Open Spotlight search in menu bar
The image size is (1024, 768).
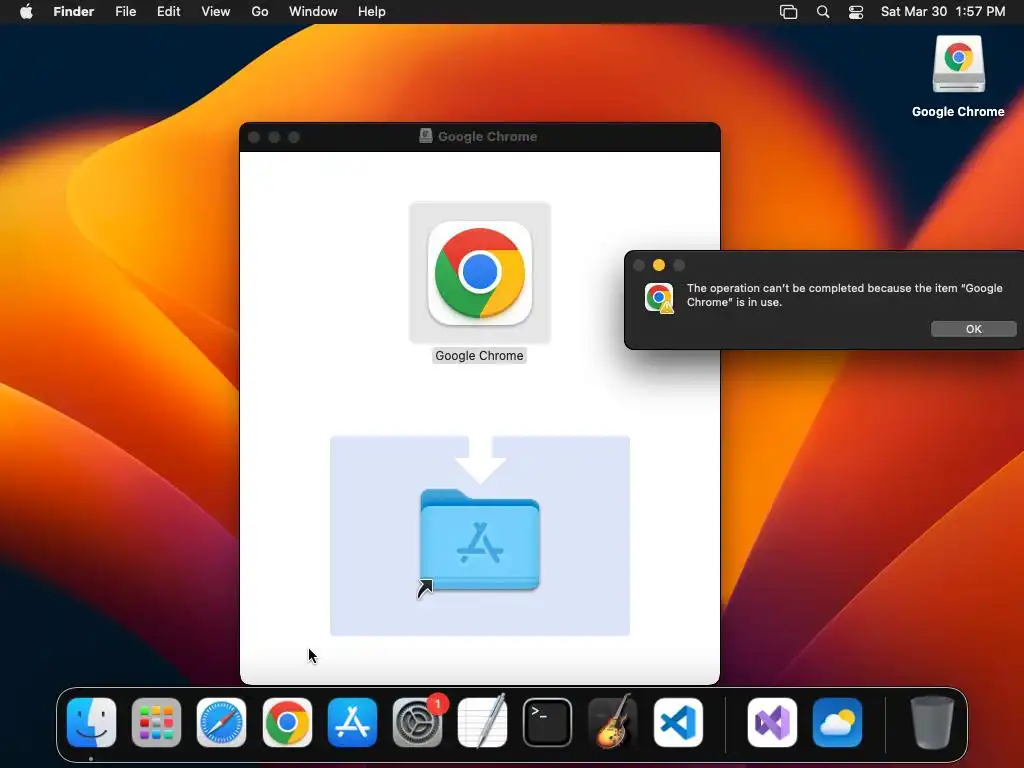823,12
